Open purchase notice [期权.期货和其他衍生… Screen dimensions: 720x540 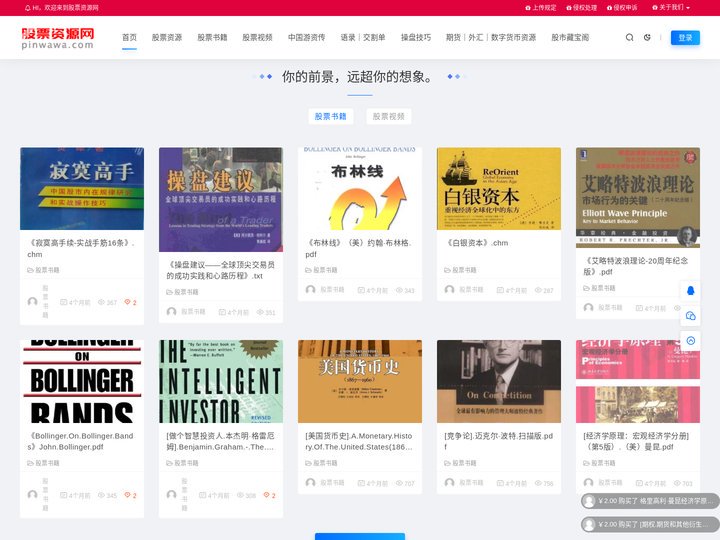[650, 524]
